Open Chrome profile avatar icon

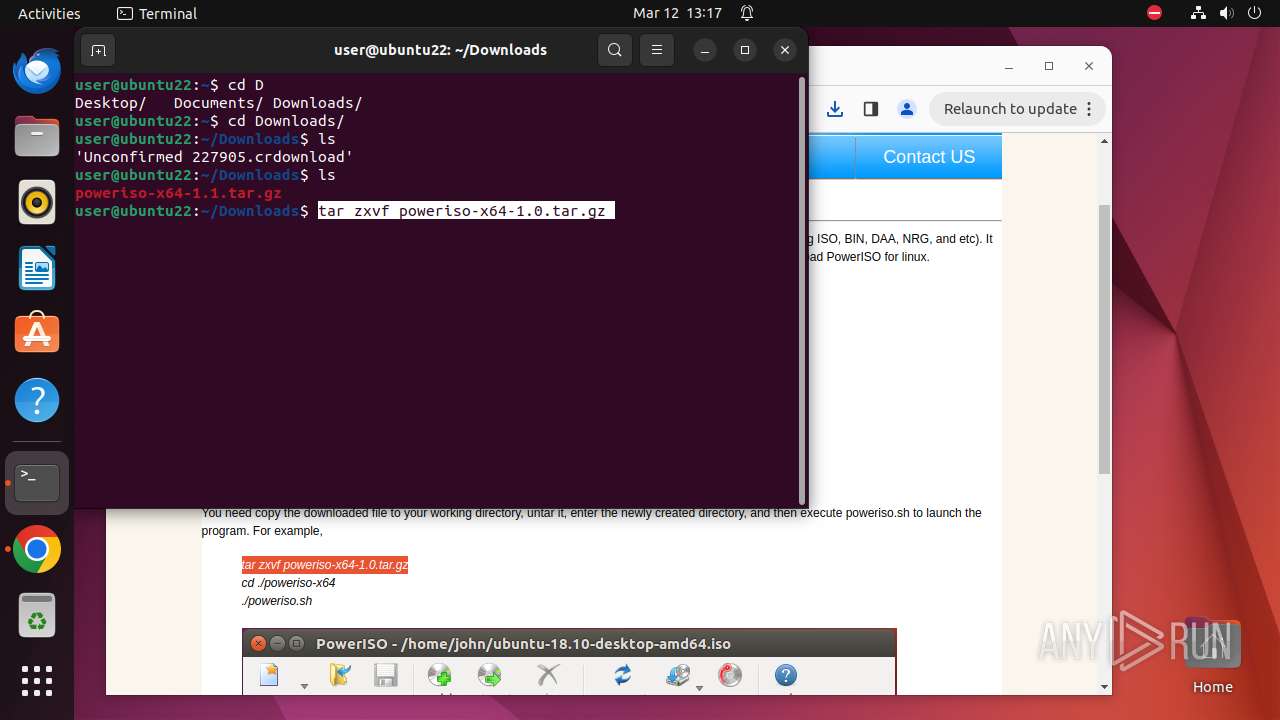906,109
